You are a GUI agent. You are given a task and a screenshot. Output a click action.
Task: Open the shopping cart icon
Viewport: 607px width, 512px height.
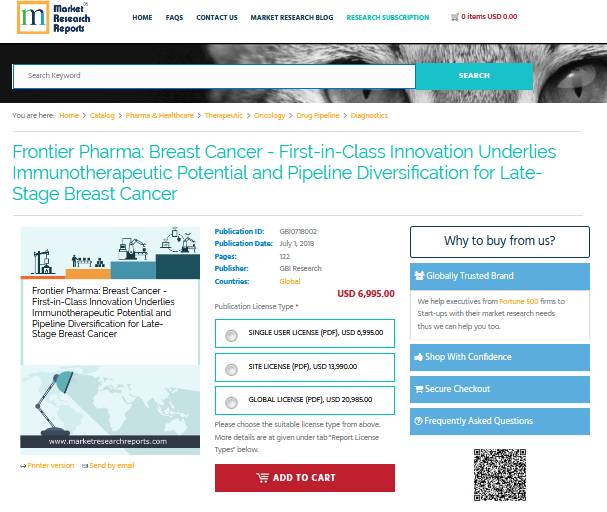455,17
